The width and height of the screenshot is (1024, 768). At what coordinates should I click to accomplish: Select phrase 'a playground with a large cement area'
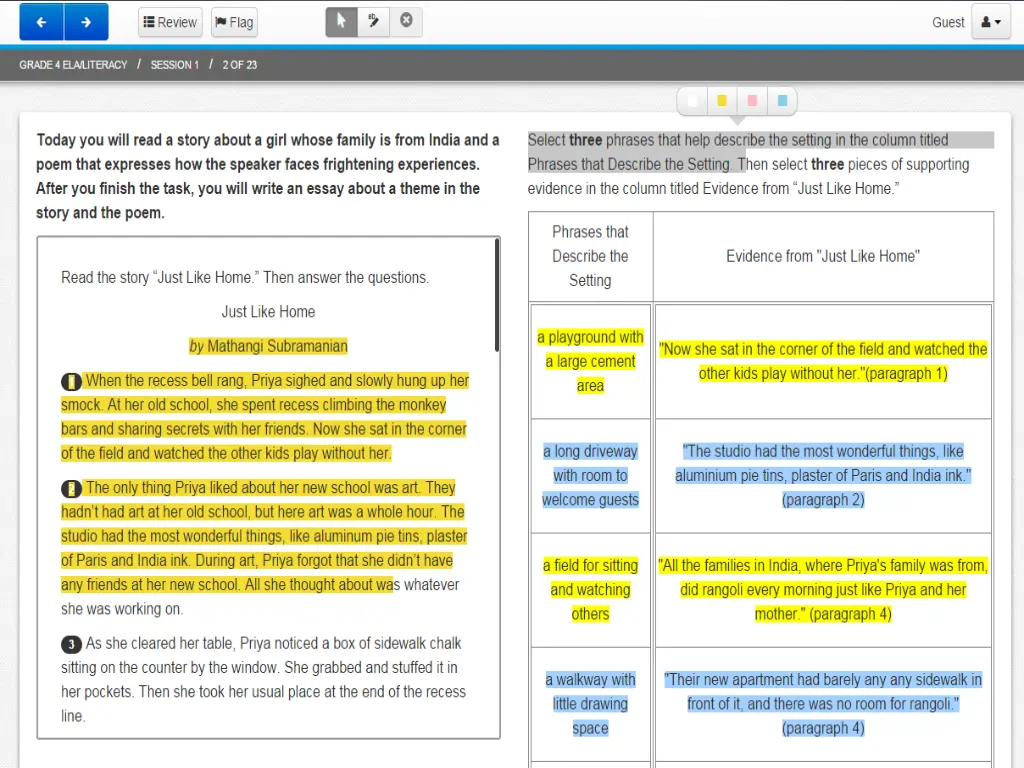pyautogui.click(x=590, y=361)
